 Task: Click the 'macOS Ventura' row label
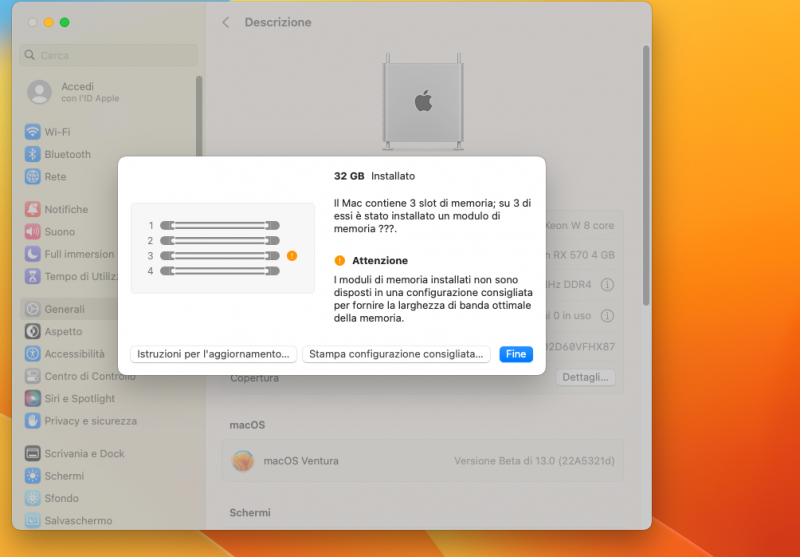(x=301, y=461)
